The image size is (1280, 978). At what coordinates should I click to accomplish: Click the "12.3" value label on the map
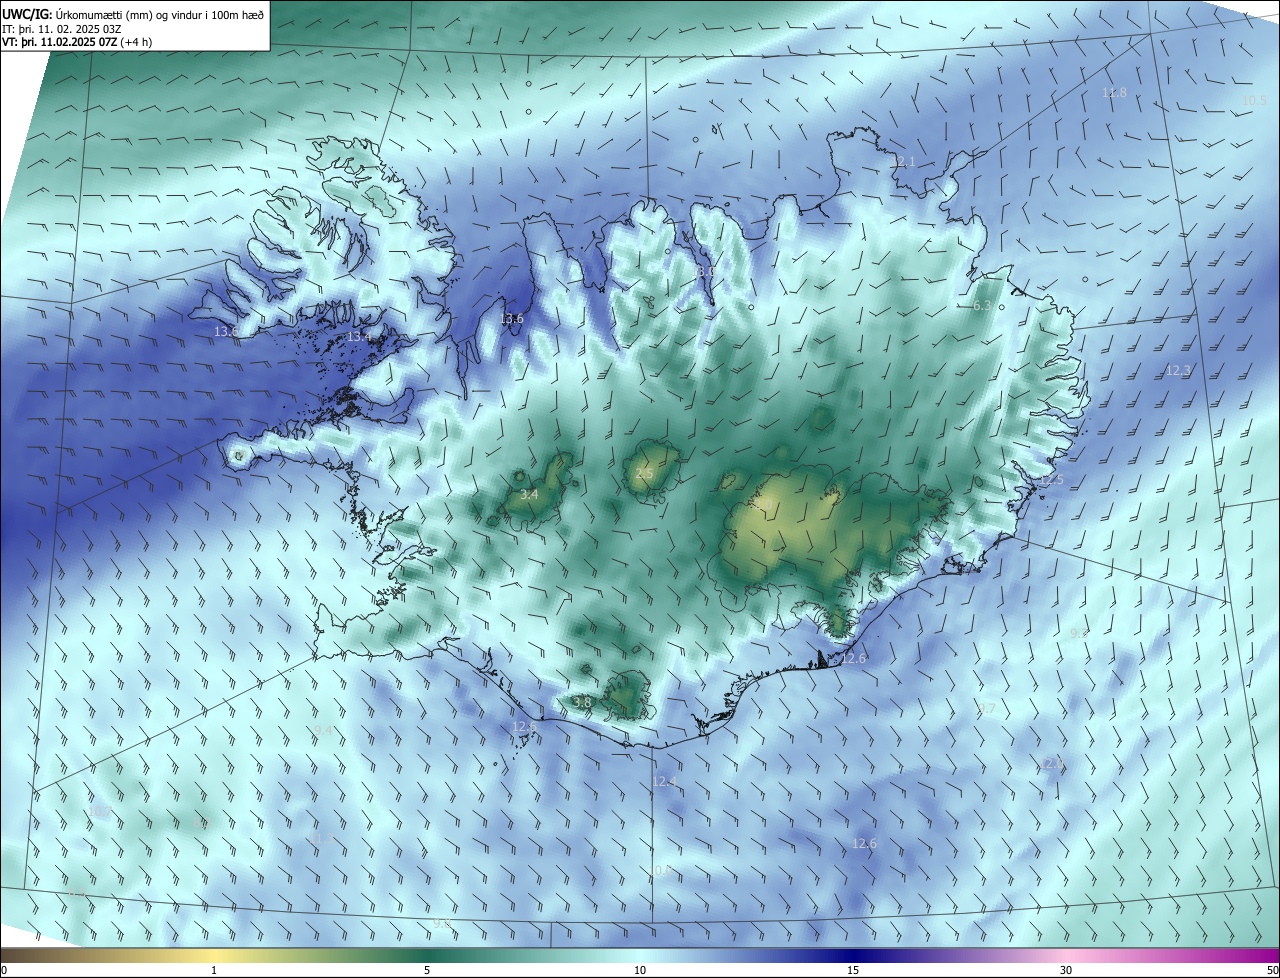[1179, 371]
